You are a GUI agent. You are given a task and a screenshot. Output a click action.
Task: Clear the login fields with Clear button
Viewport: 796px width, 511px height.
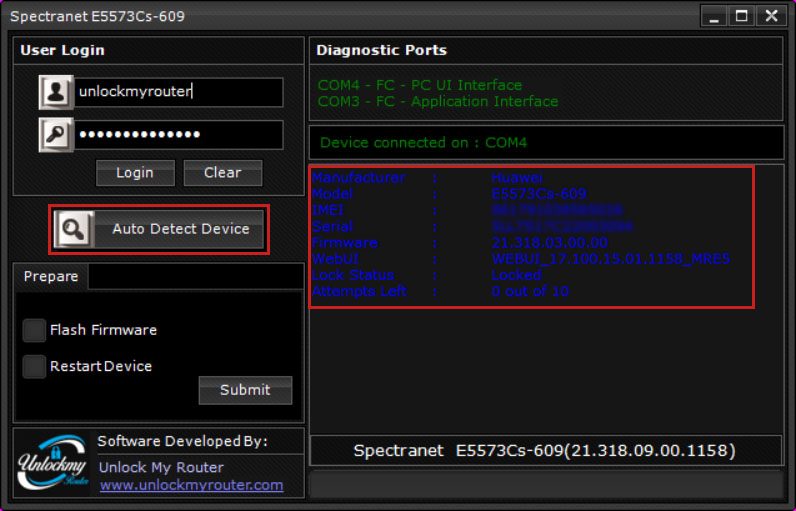(223, 173)
